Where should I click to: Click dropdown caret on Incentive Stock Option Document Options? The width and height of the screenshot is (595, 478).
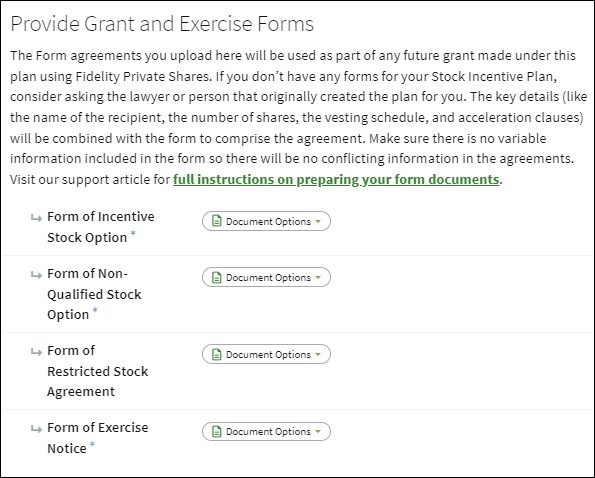pyautogui.click(x=318, y=221)
